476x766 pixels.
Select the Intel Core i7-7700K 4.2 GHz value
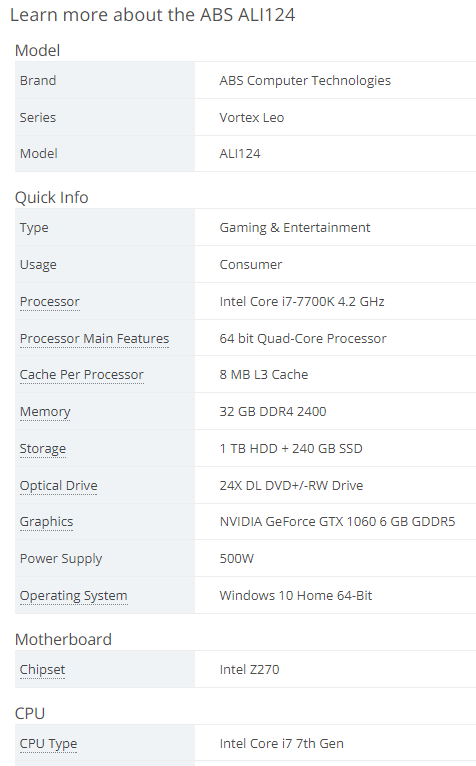(x=302, y=301)
